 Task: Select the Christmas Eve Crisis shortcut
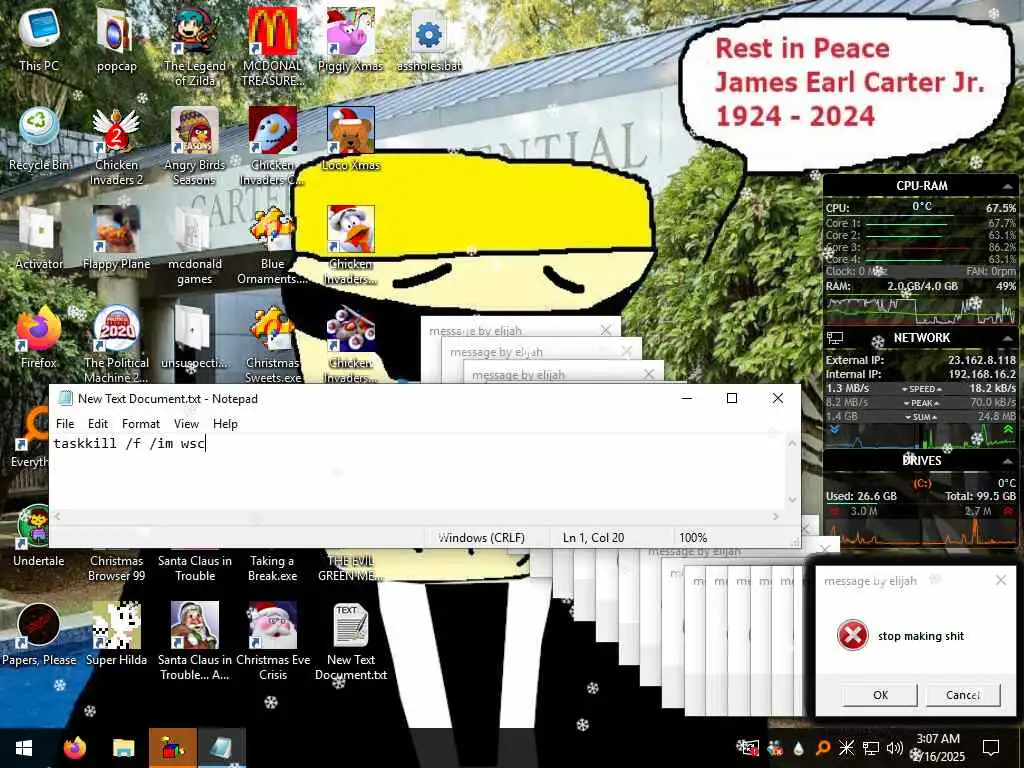272,640
